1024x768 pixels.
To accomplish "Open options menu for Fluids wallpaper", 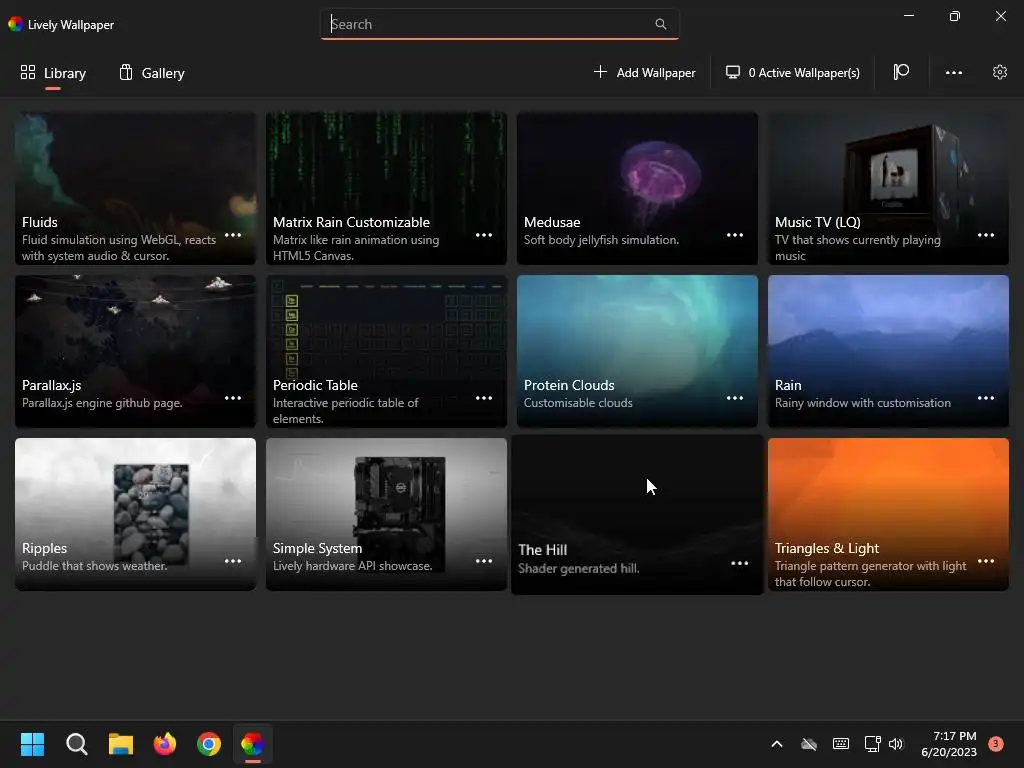I will coord(233,235).
